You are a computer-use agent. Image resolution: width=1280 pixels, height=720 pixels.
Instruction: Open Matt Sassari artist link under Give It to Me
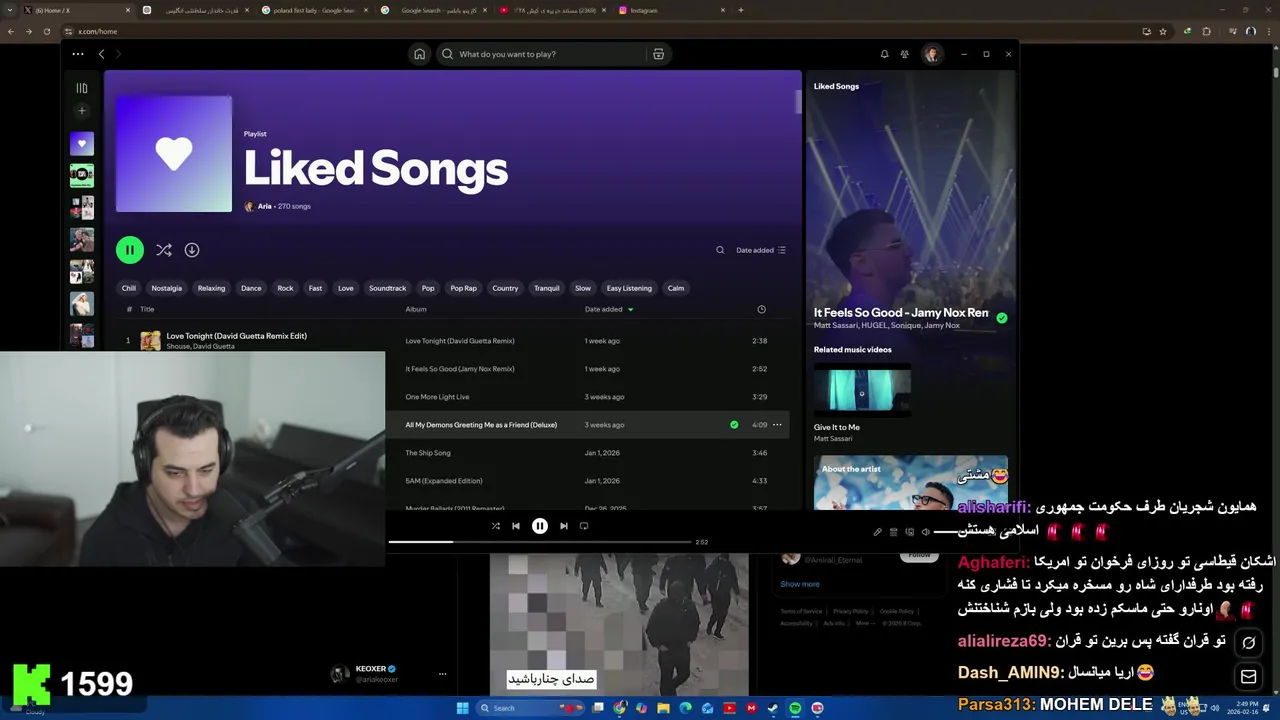coord(833,439)
